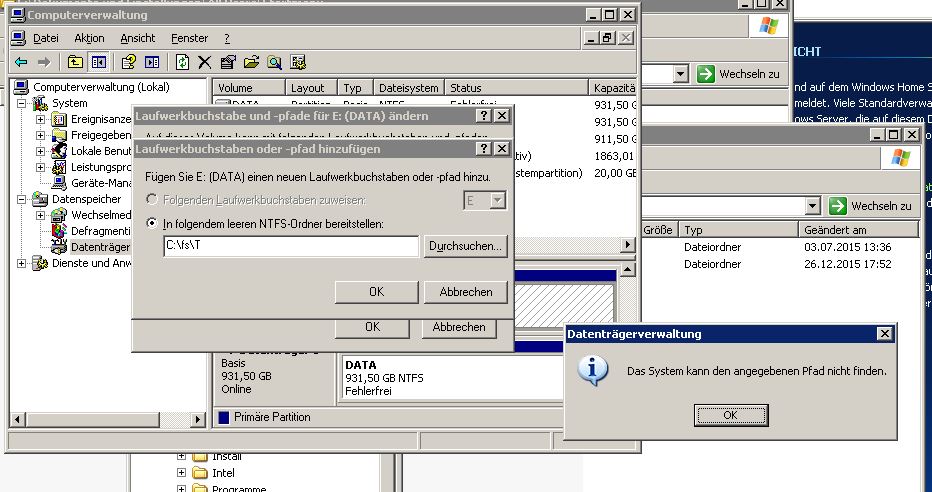Image resolution: width=932 pixels, height=492 pixels.
Task: Click OK in the Datenträgerverwaltung error dialog
Action: [729, 415]
